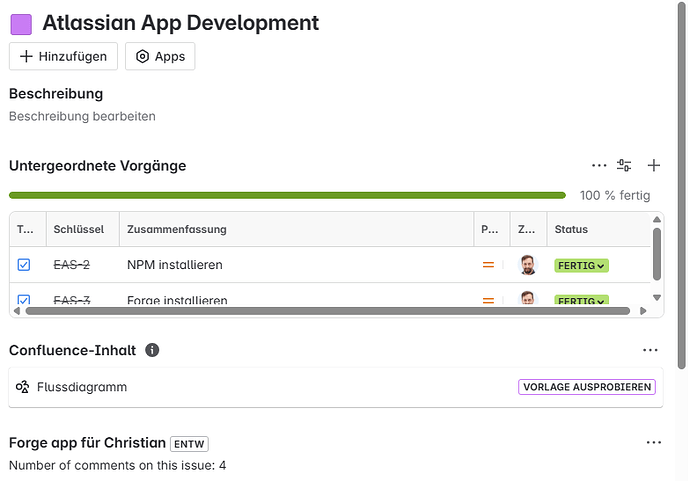
Task: Add a child issue with the plus icon
Action: tap(654, 165)
